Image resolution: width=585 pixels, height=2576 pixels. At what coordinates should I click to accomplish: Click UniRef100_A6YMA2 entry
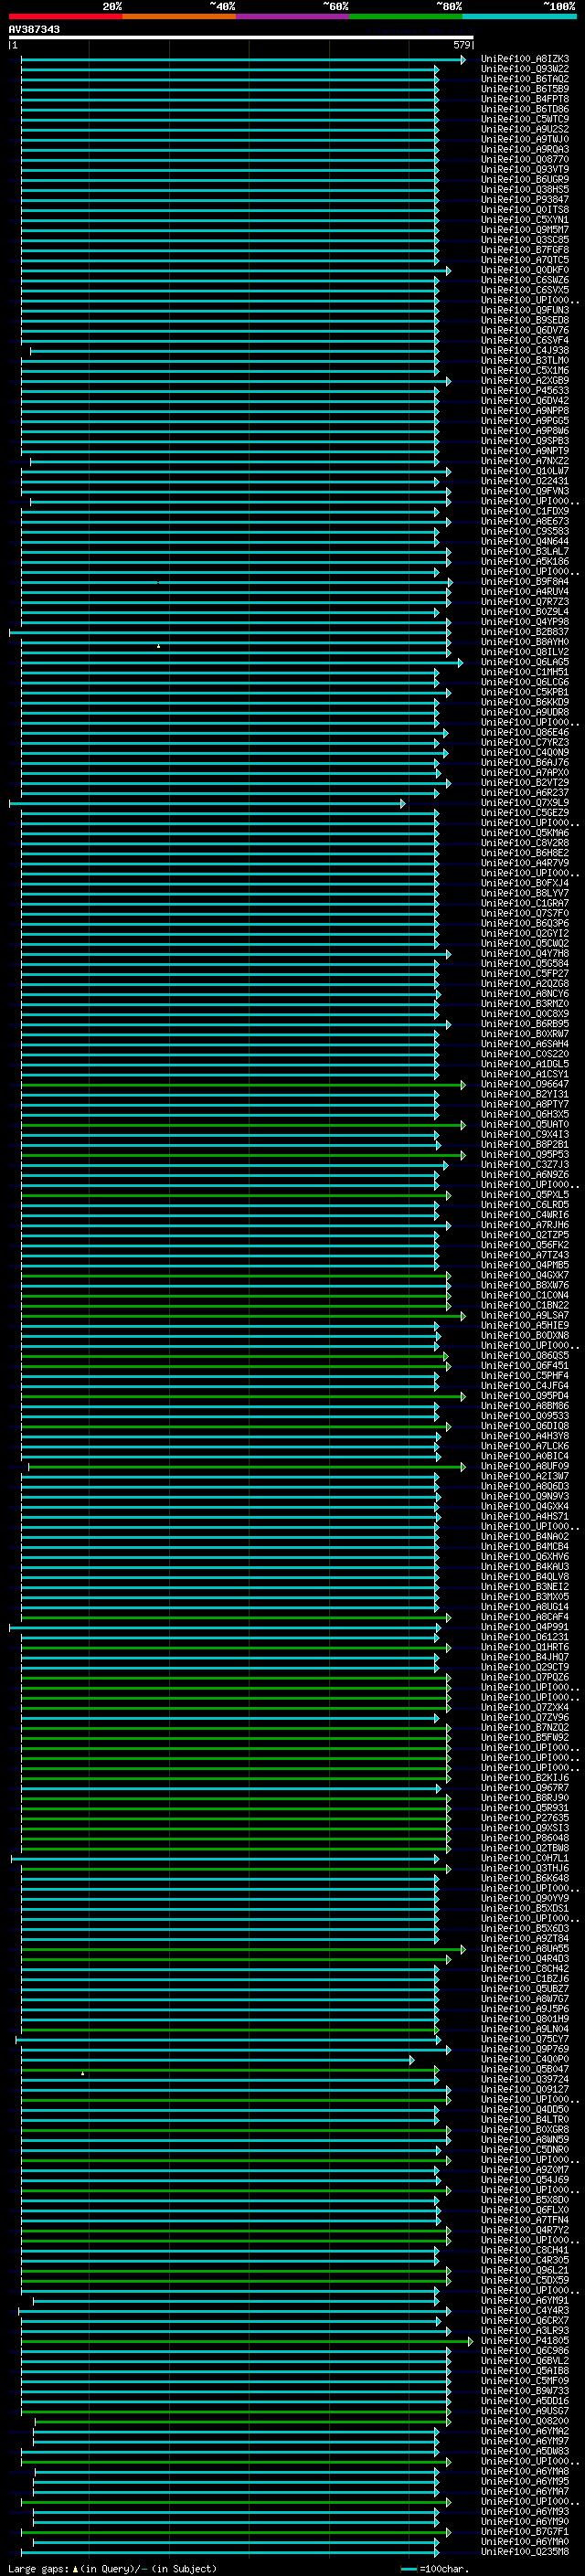525,2431
